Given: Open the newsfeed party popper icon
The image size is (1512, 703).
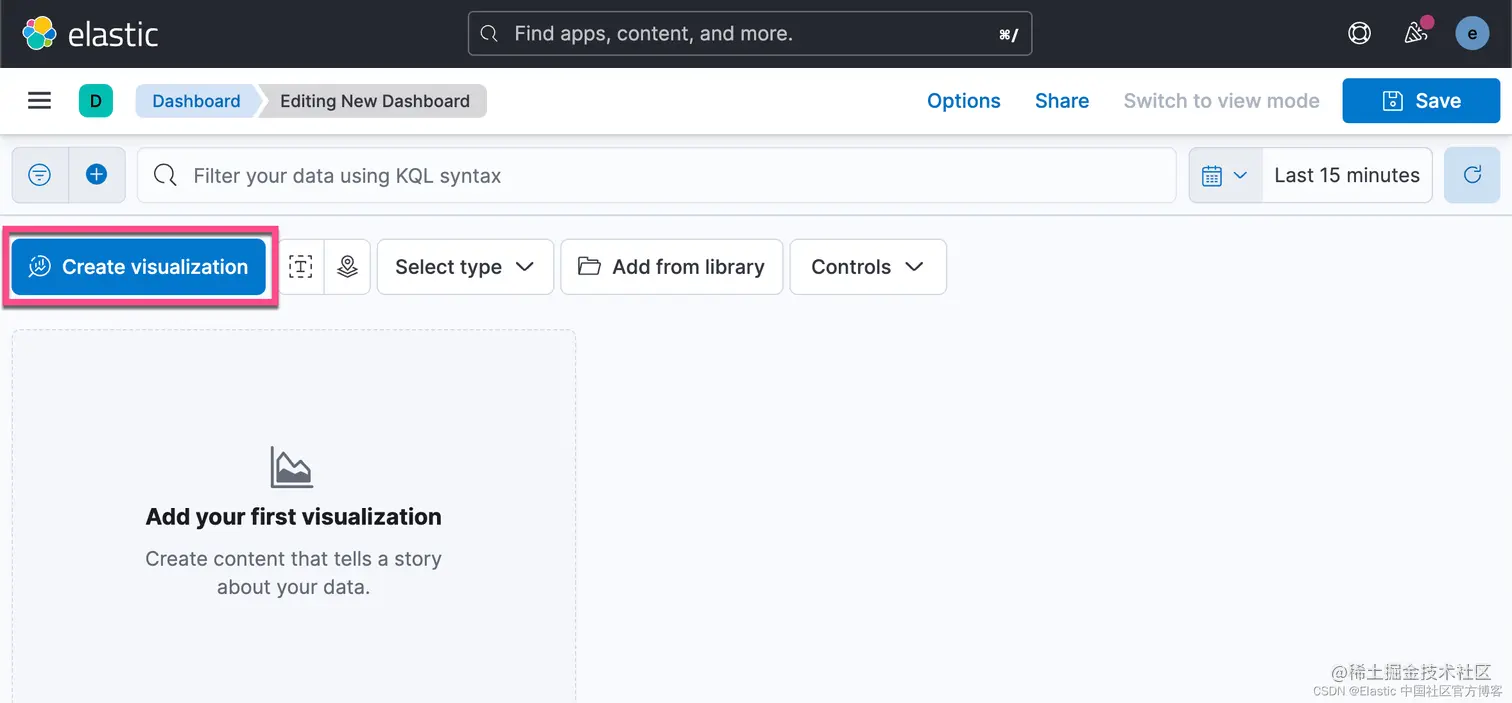Looking at the screenshot, I should click(1415, 34).
